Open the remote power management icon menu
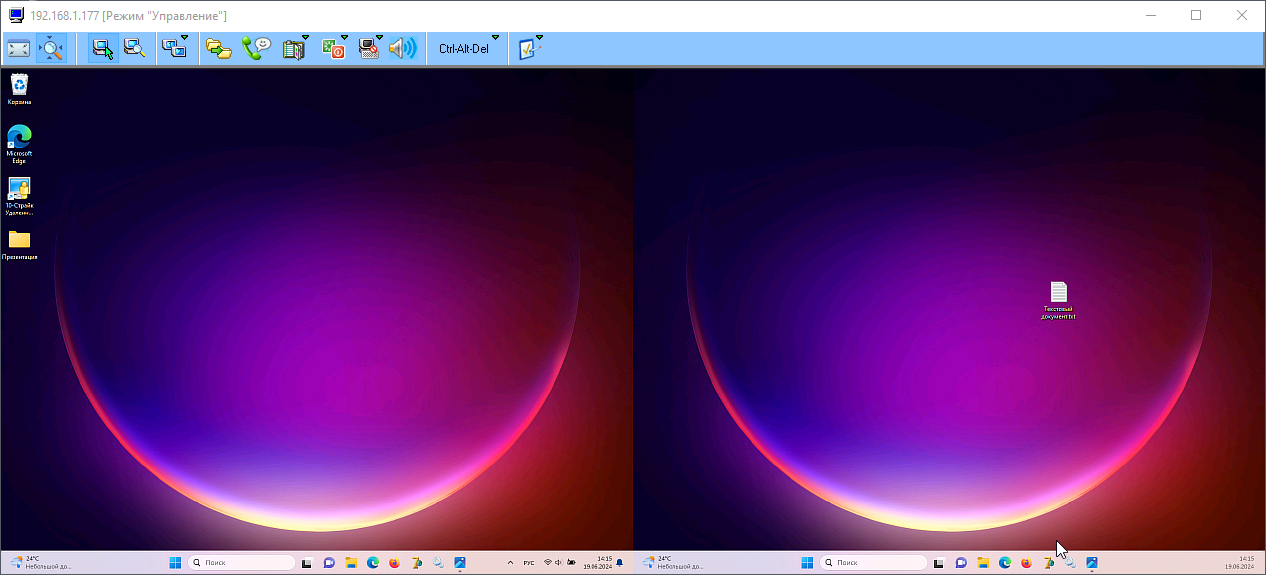The width and height of the screenshot is (1266, 575). point(333,48)
